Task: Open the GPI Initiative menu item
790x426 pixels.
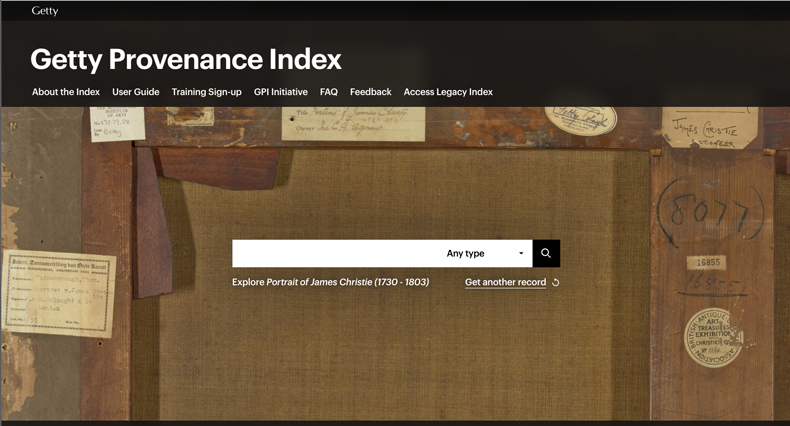Action: point(281,92)
